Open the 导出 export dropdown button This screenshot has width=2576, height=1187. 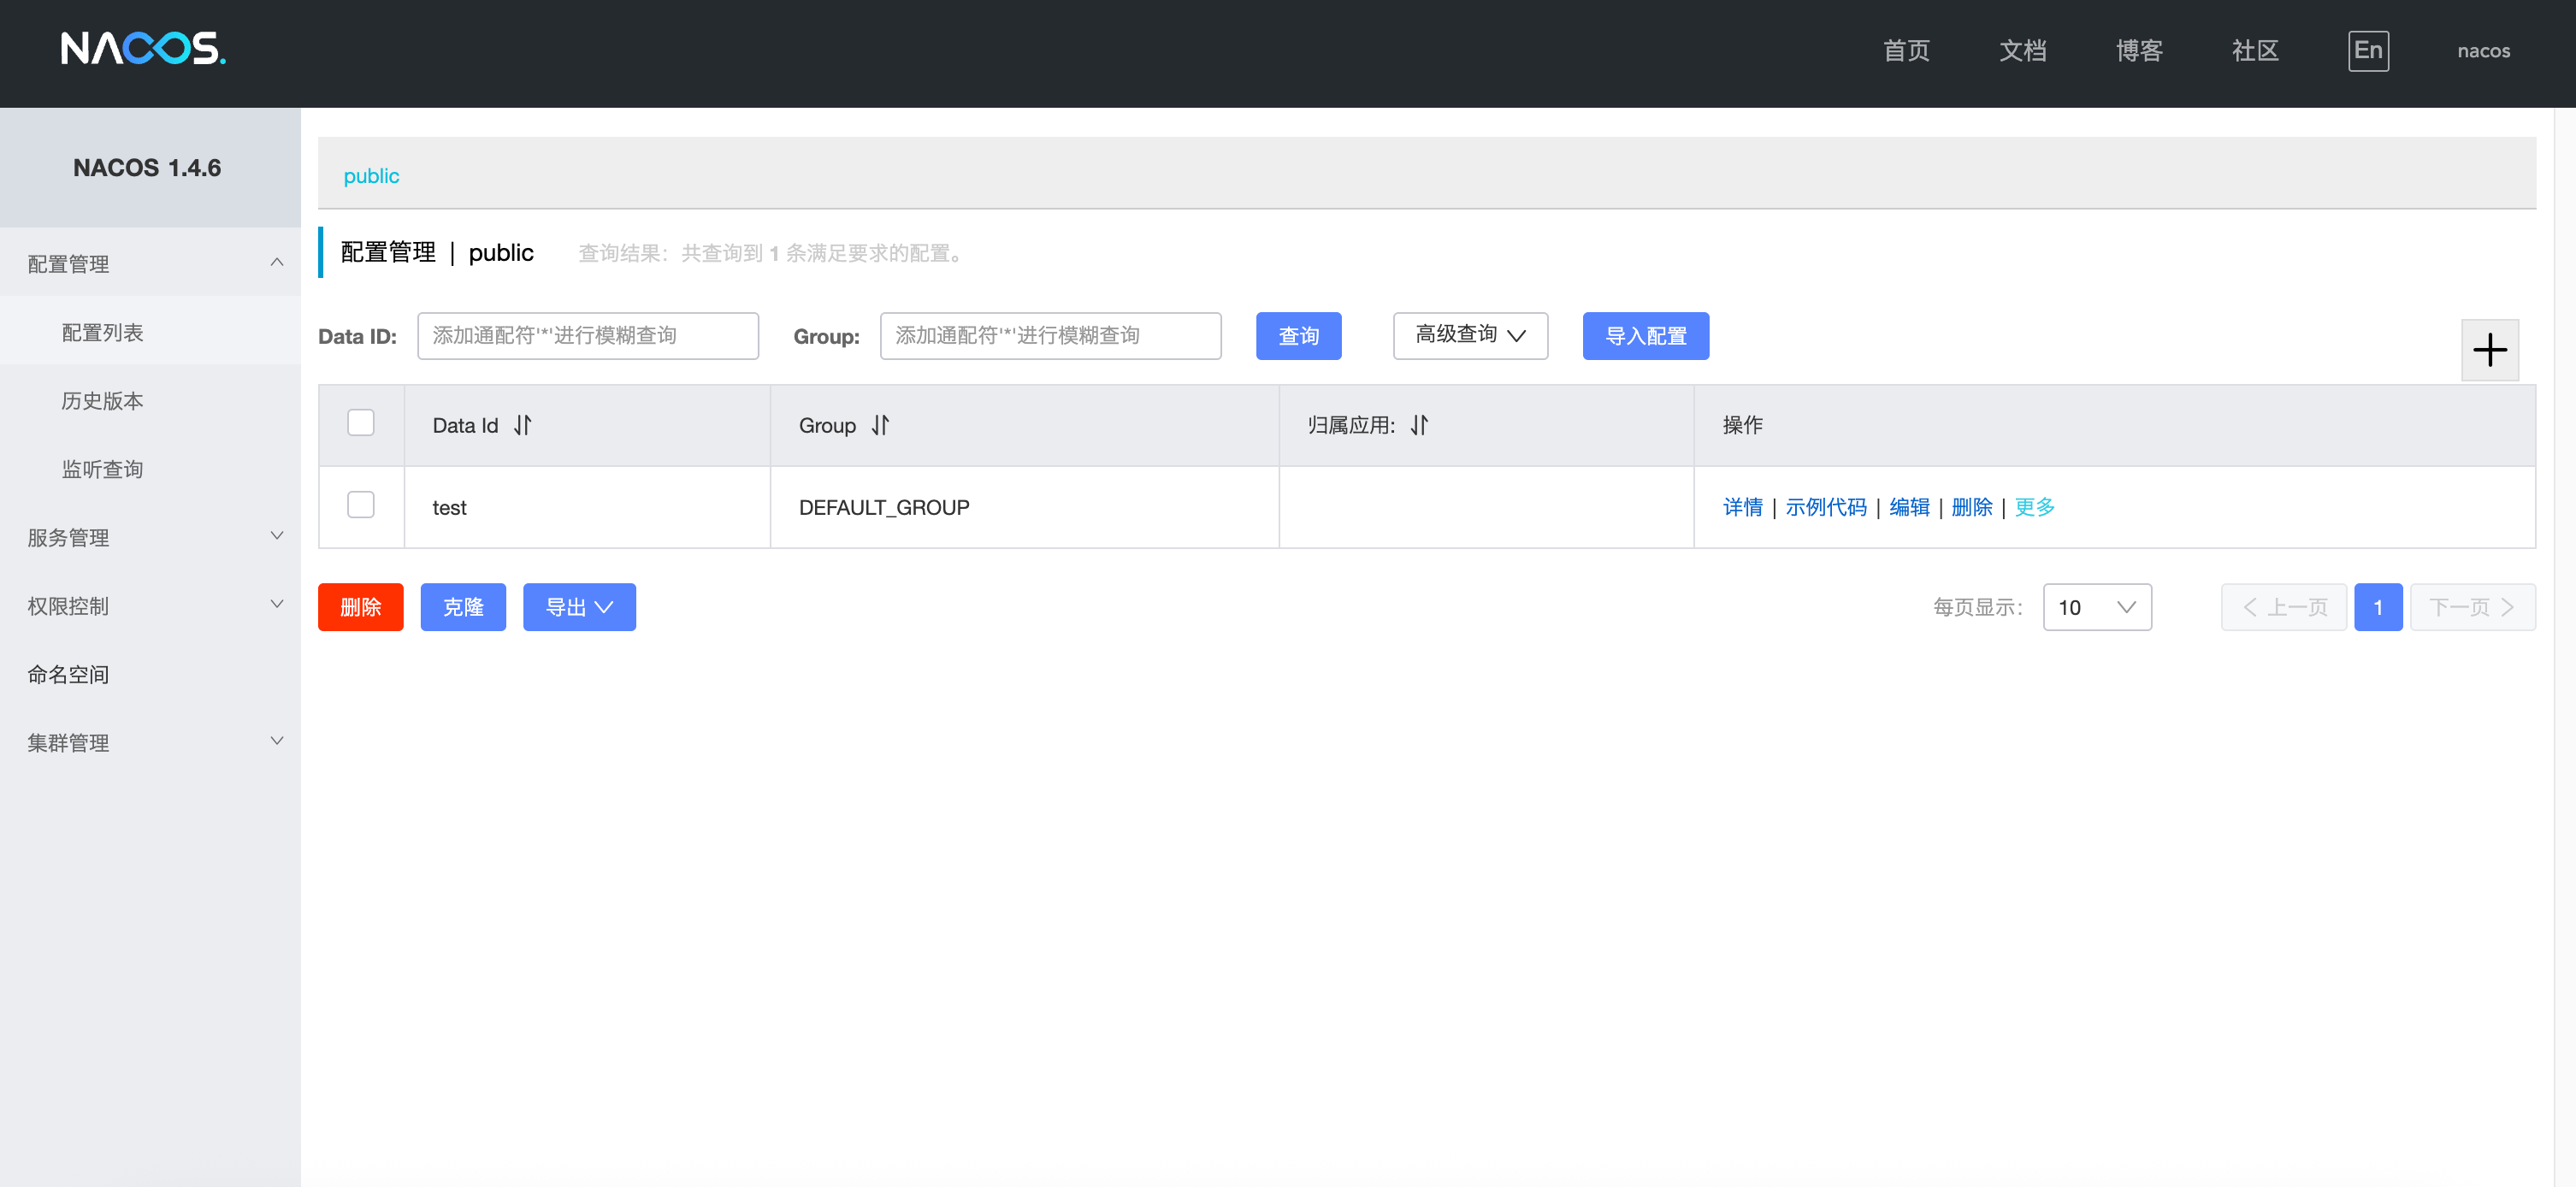(x=579, y=607)
